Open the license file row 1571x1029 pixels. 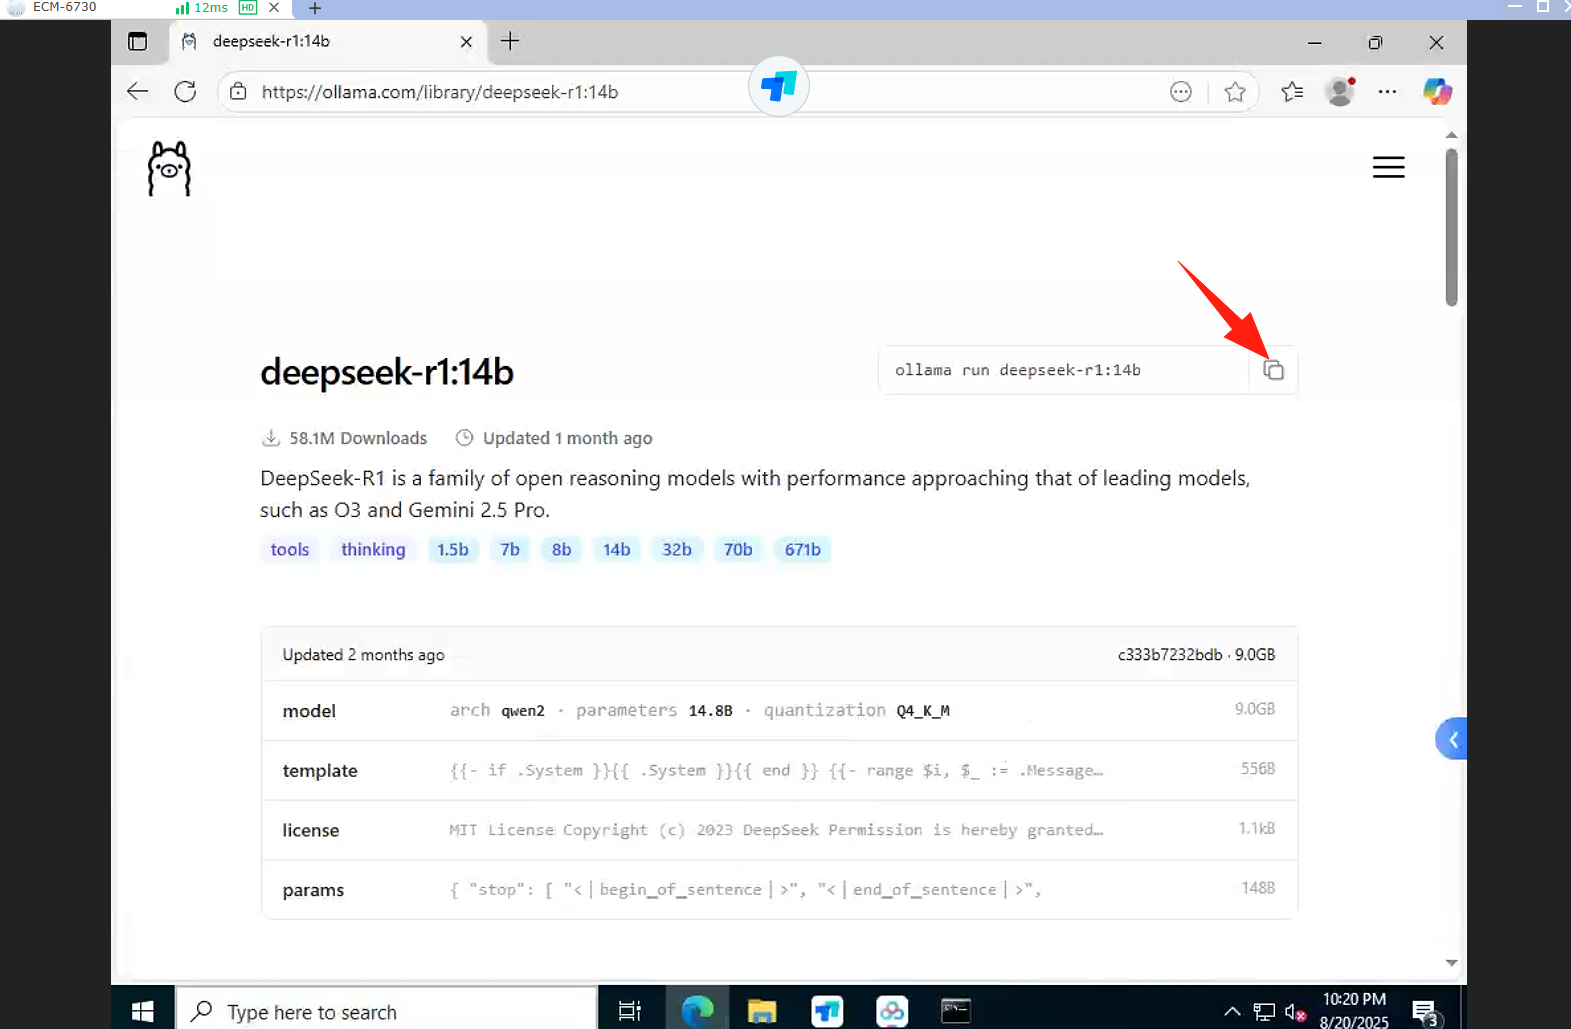click(x=779, y=830)
